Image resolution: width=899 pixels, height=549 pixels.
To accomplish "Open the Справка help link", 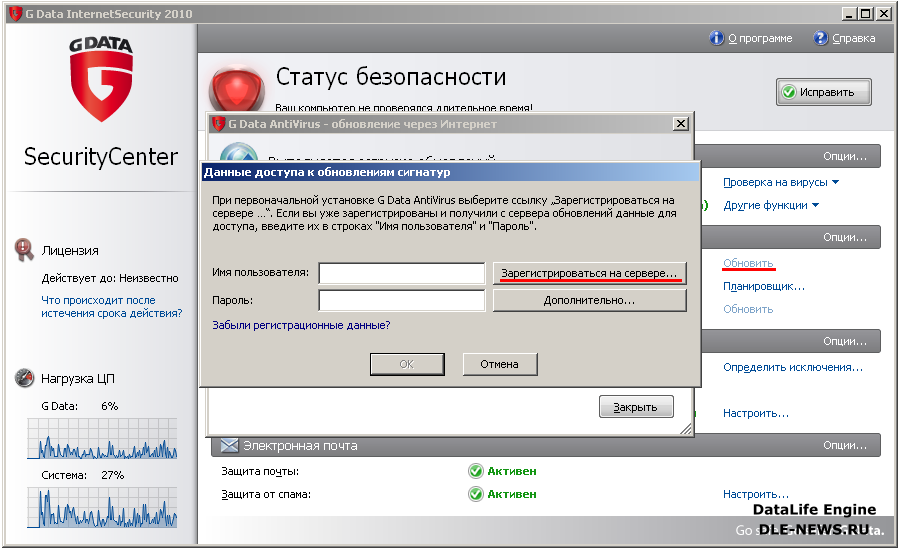I will click(x=854, y=38).
